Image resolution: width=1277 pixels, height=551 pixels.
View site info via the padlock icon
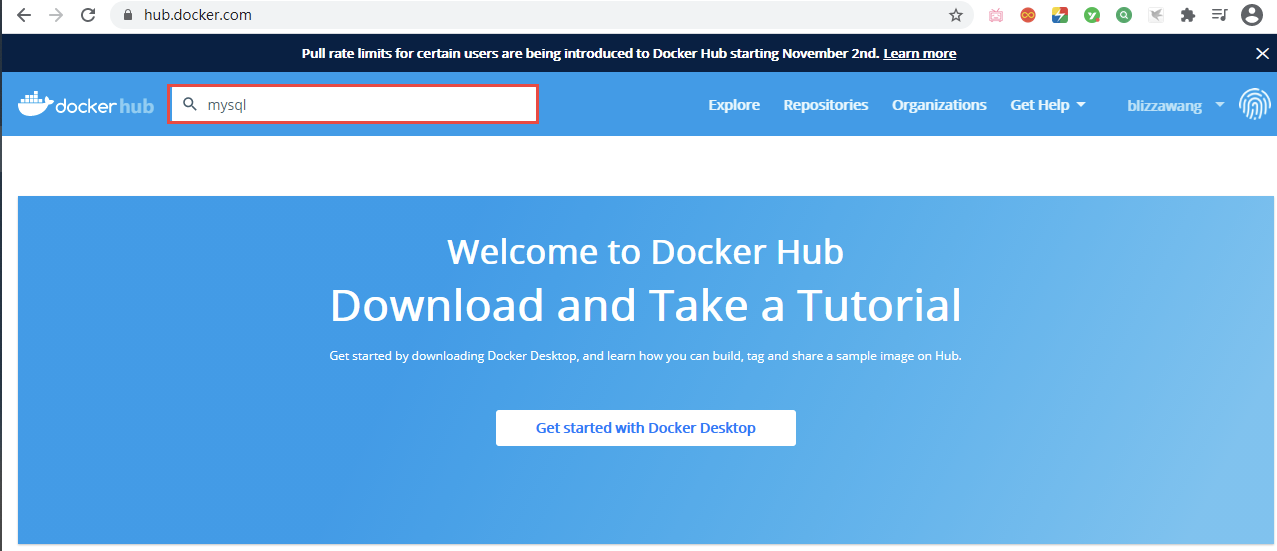tap(127, 15)
